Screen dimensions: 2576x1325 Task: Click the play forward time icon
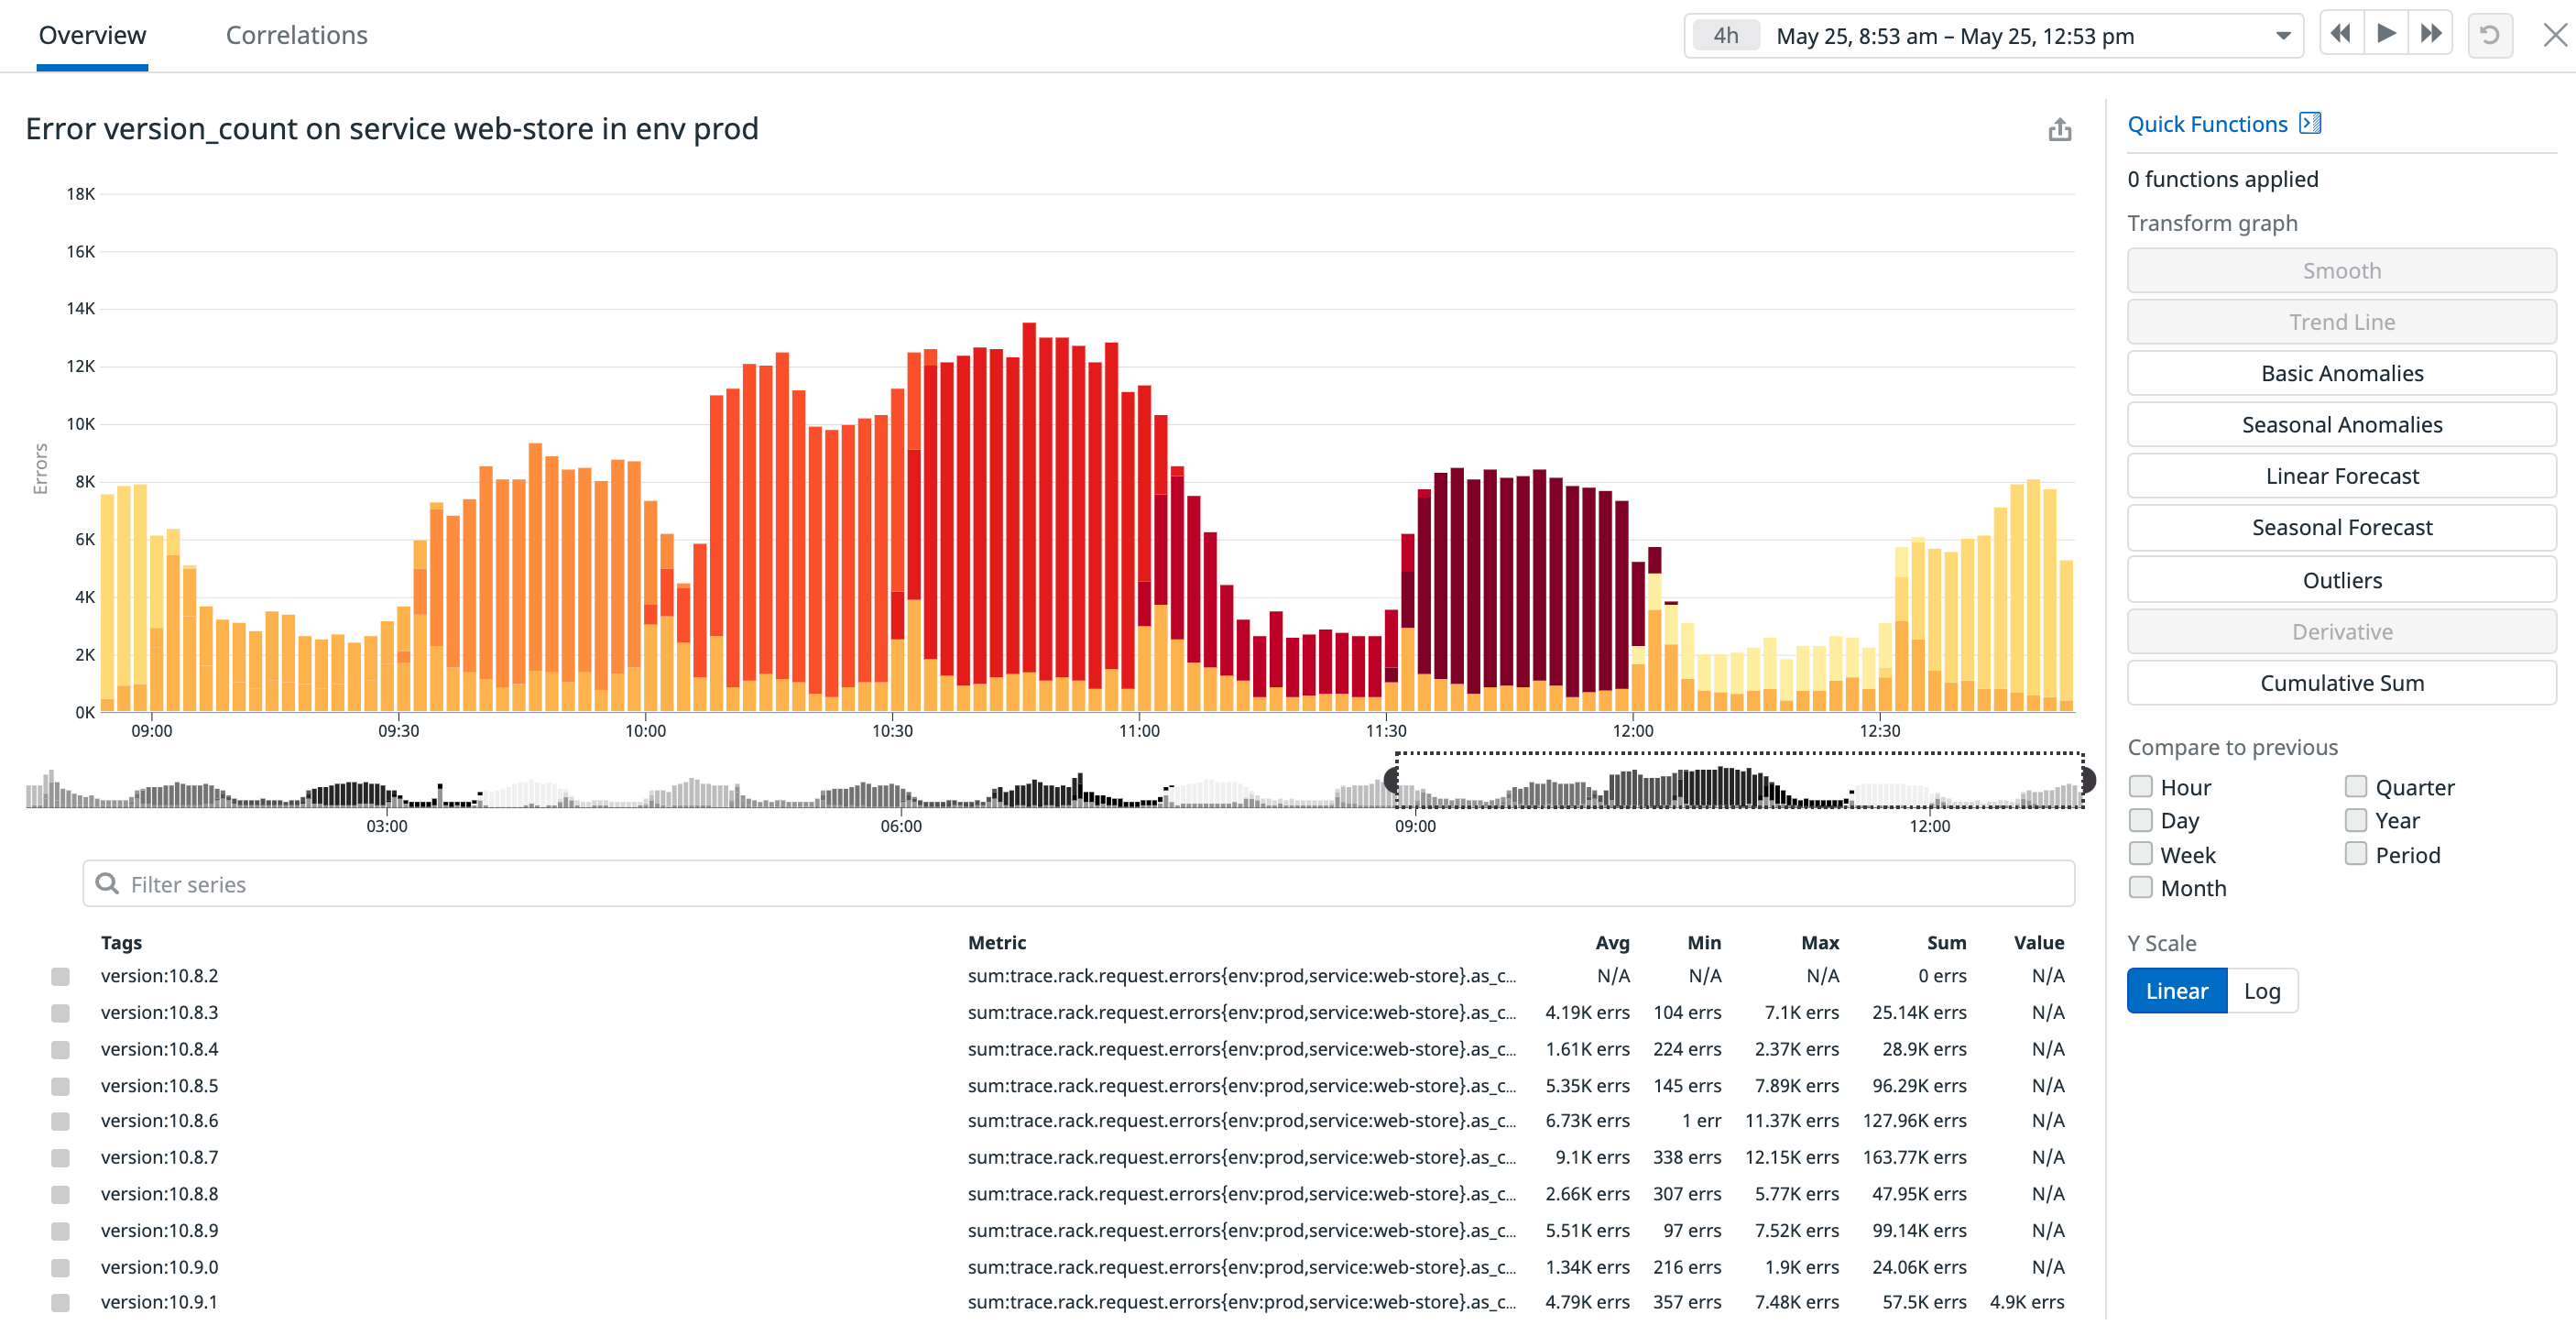(2385, 33)
